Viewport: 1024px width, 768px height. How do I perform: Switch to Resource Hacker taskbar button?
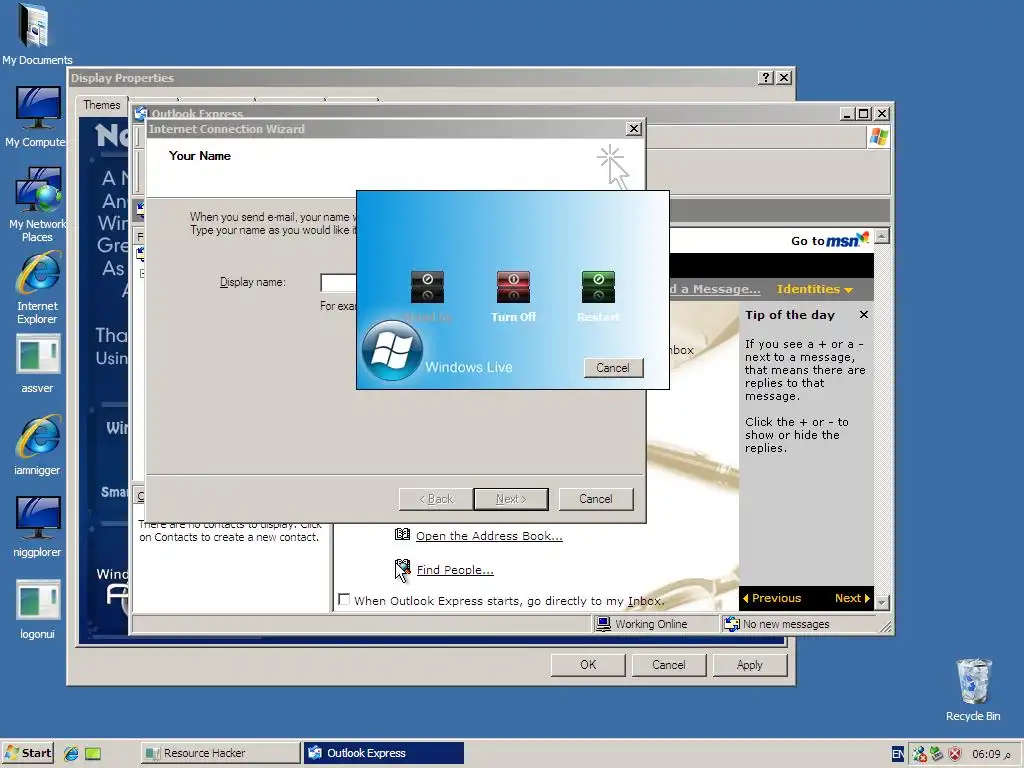pyautogui.click(x=220, y=753)
